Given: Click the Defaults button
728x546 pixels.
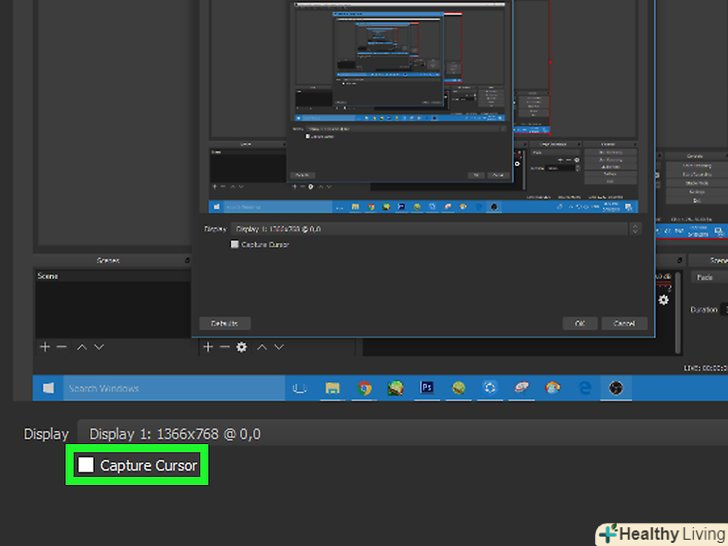Looking at the screenshot, I should (224, 323).
